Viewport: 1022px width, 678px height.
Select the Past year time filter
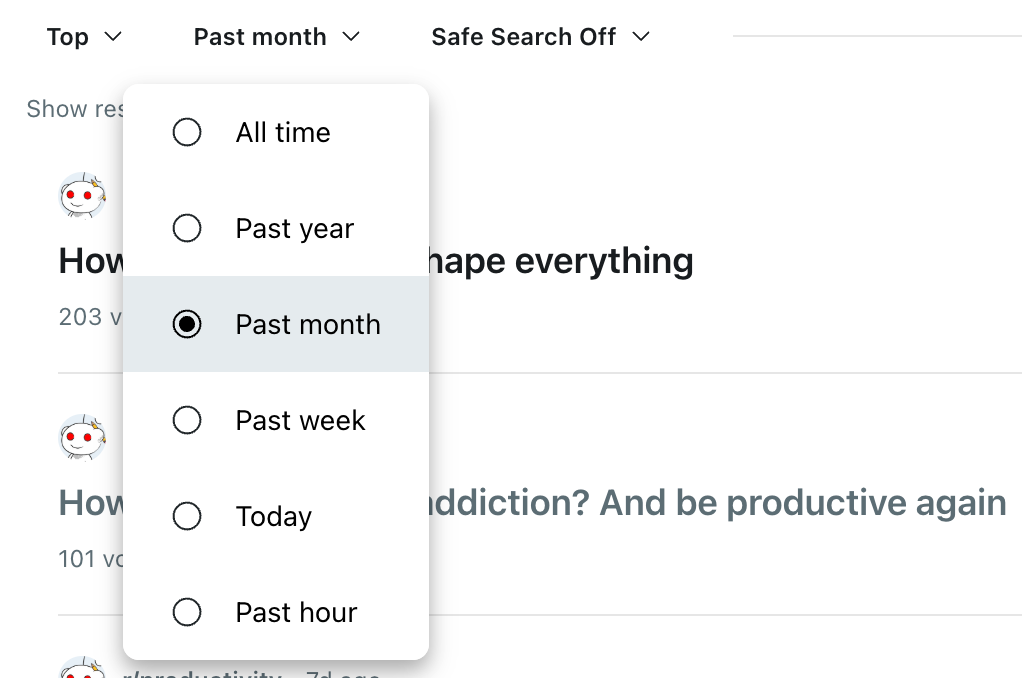[187, 228]
